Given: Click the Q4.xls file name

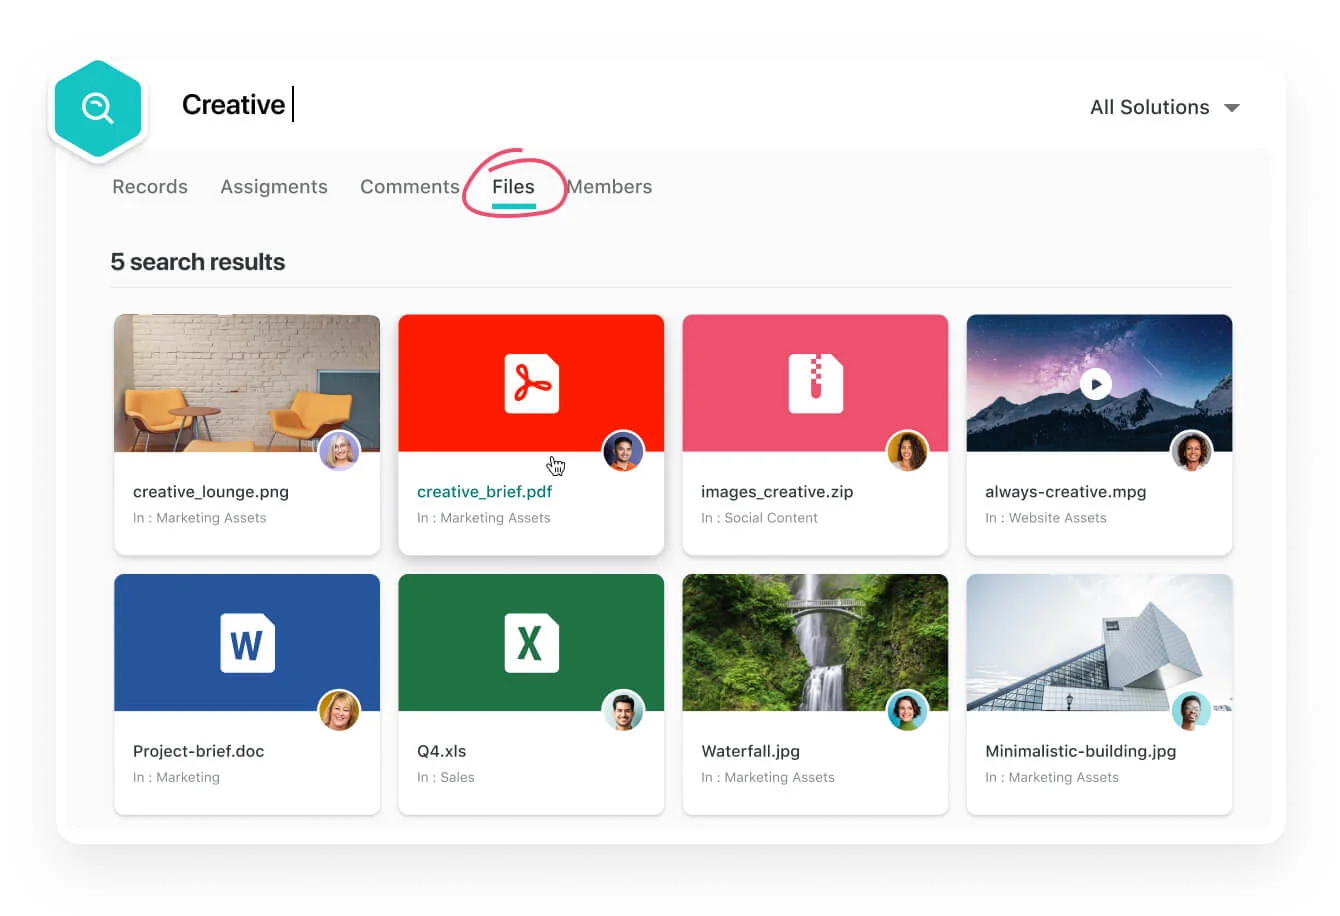Looking at the screenshot, I should 442,751.
